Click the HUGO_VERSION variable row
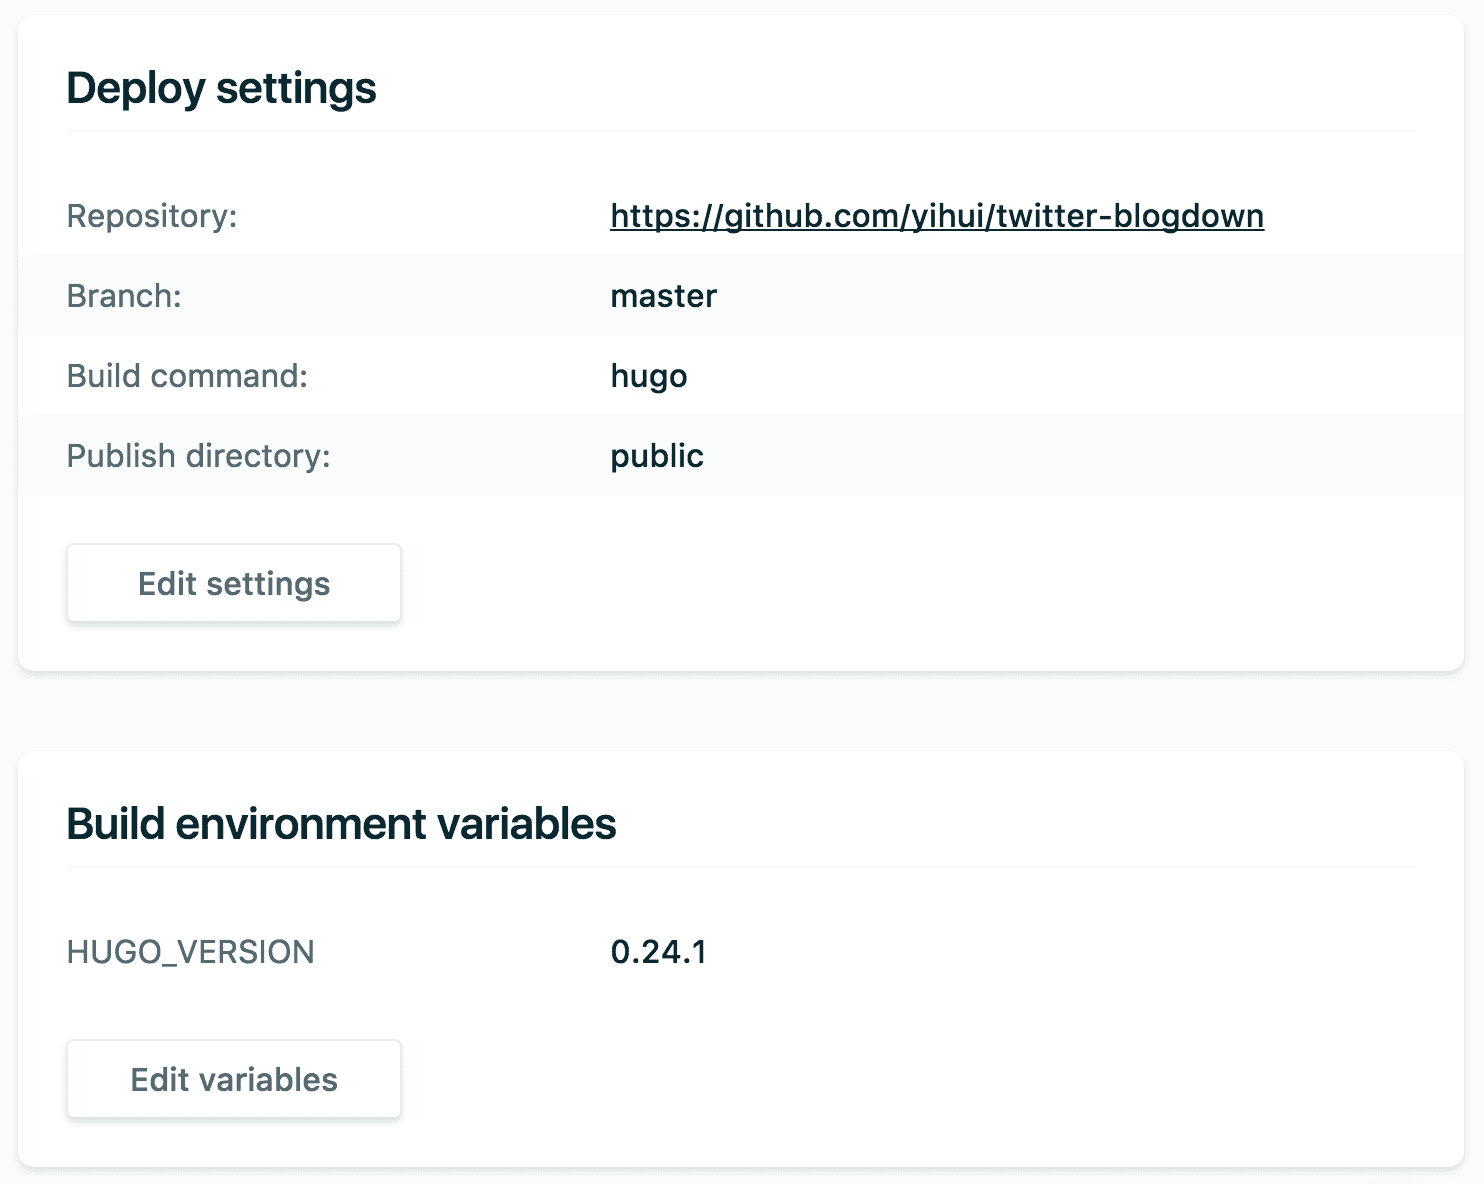The height and width of the screenshot is (1184, 1484). pos(400,952)
